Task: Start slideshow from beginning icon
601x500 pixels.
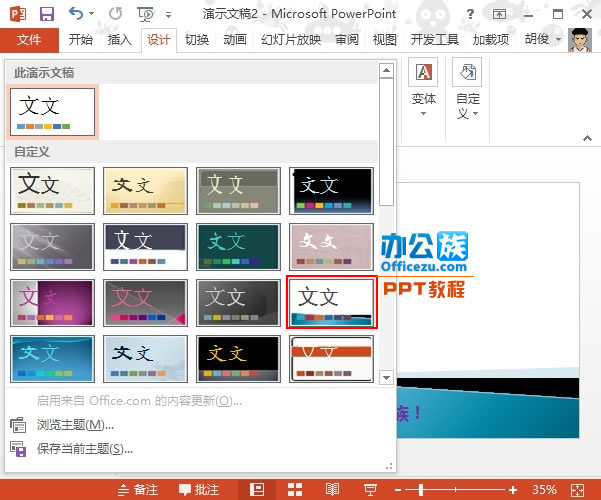Action: click(x=145, y=15)
